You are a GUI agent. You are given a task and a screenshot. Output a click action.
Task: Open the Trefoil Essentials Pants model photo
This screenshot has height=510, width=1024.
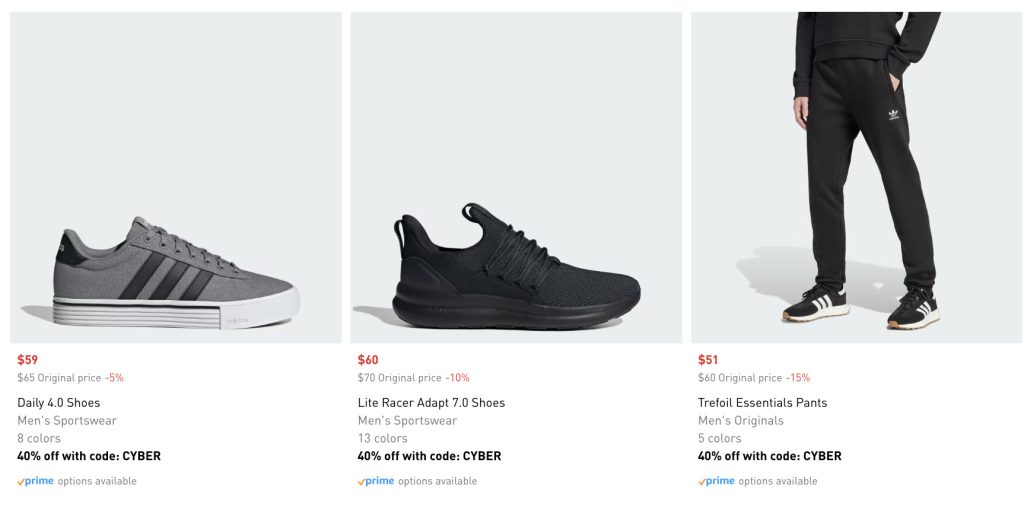point(856,178)
